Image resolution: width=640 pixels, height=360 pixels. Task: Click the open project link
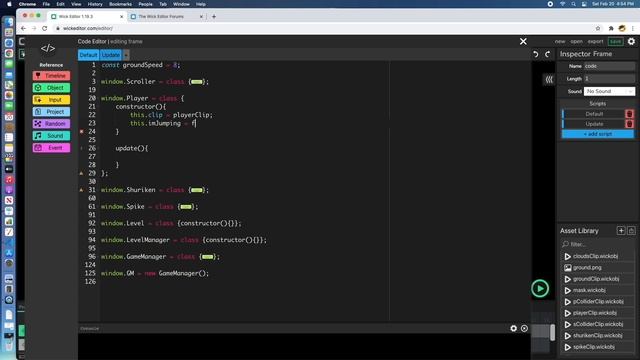(x=576, y=42)
